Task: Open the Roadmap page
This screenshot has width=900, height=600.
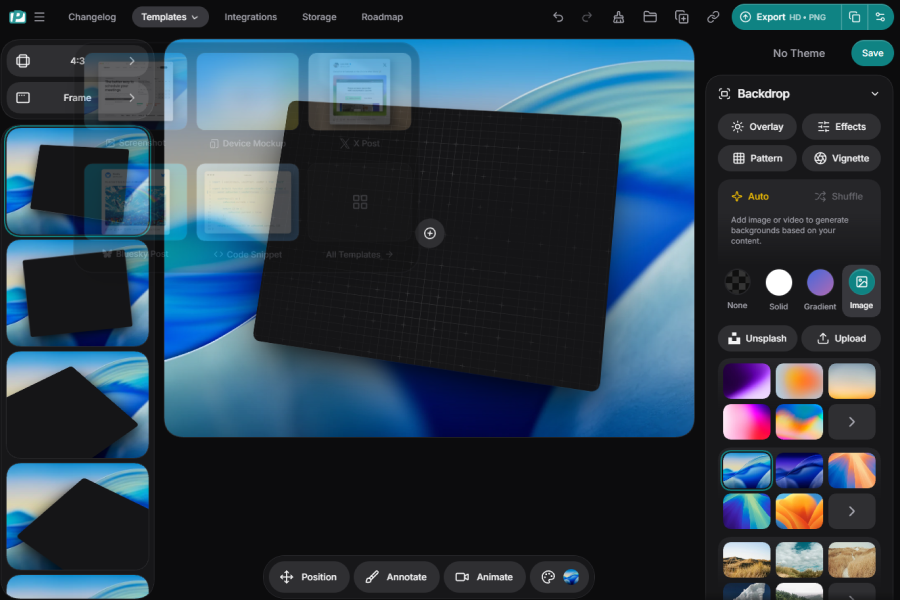Action: tap(382, 17)
